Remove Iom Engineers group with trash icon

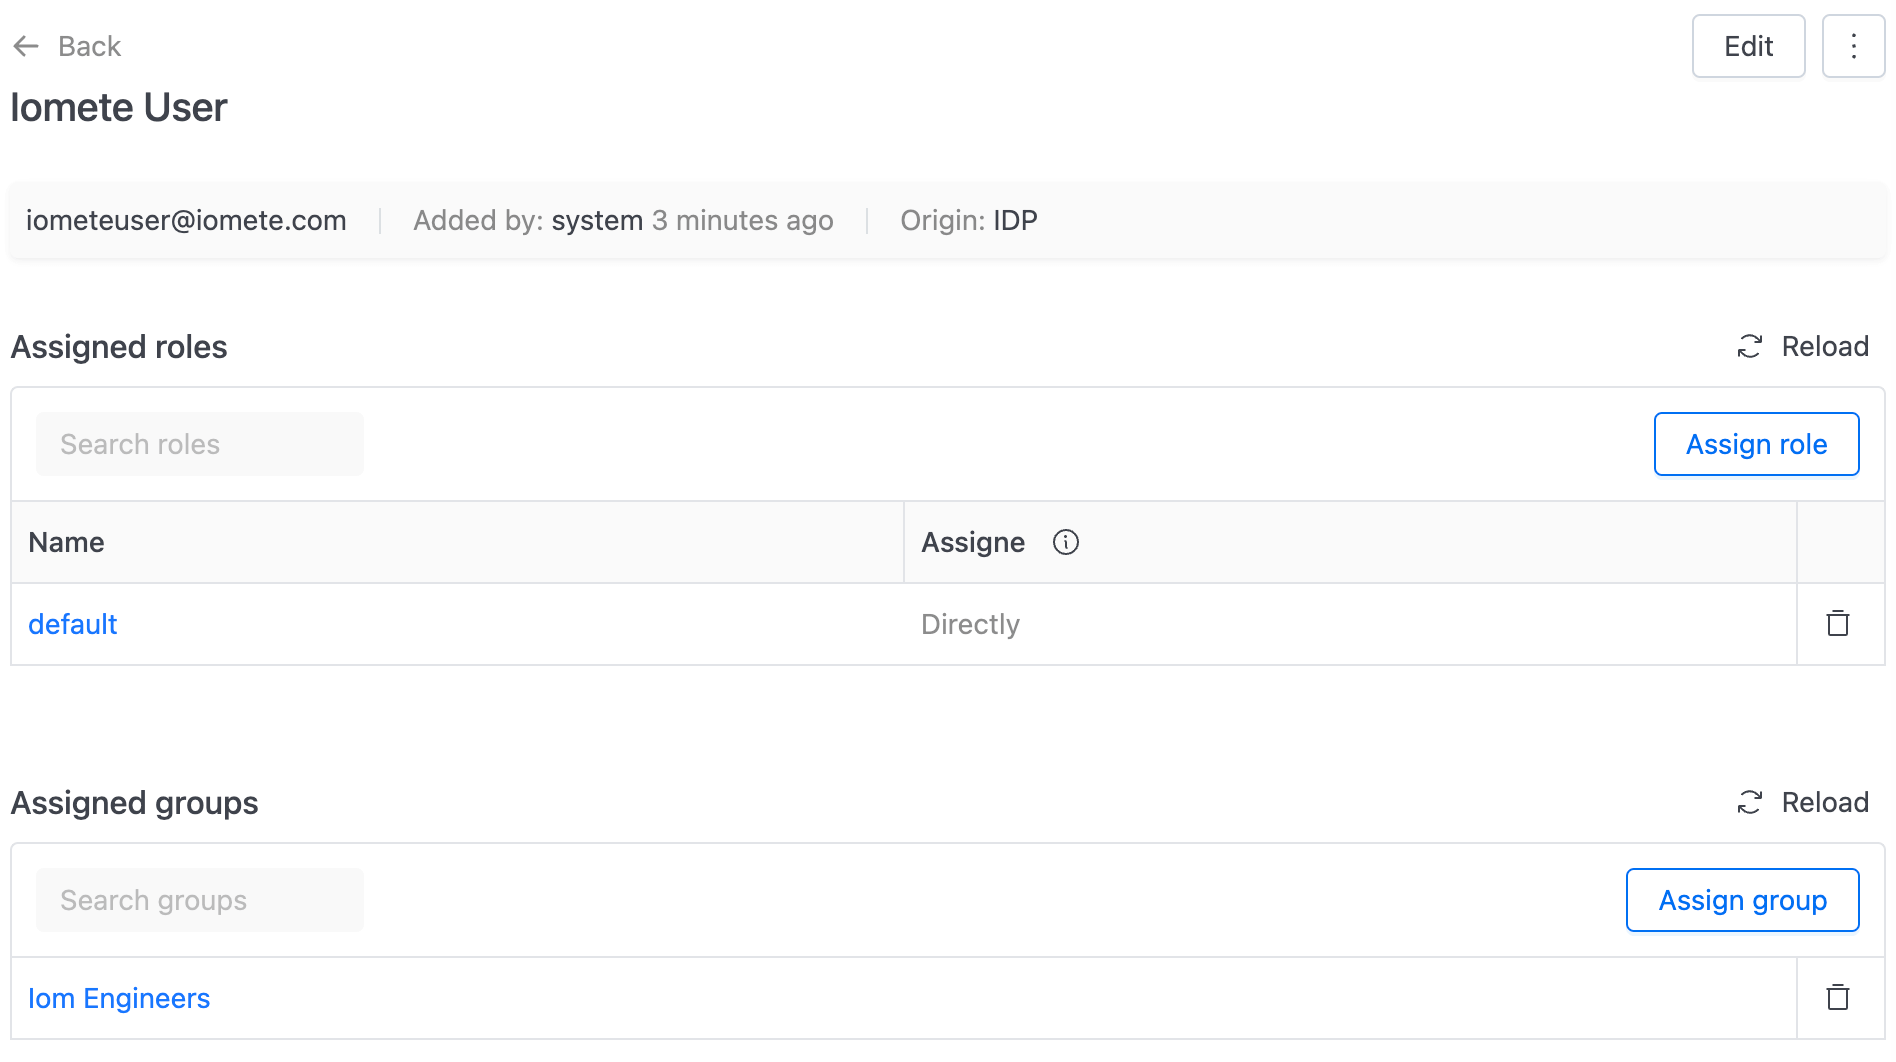click(x=1838, y=997)
